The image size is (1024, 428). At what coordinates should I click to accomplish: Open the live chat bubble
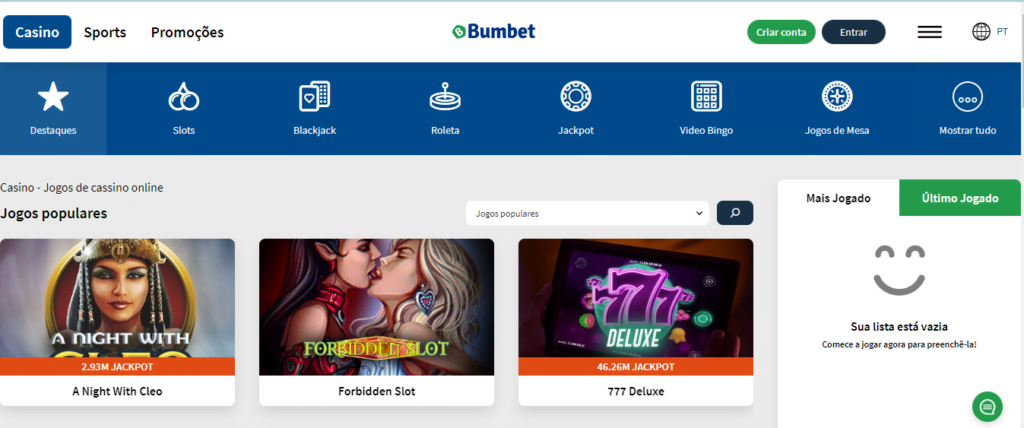tap(987, 406)
